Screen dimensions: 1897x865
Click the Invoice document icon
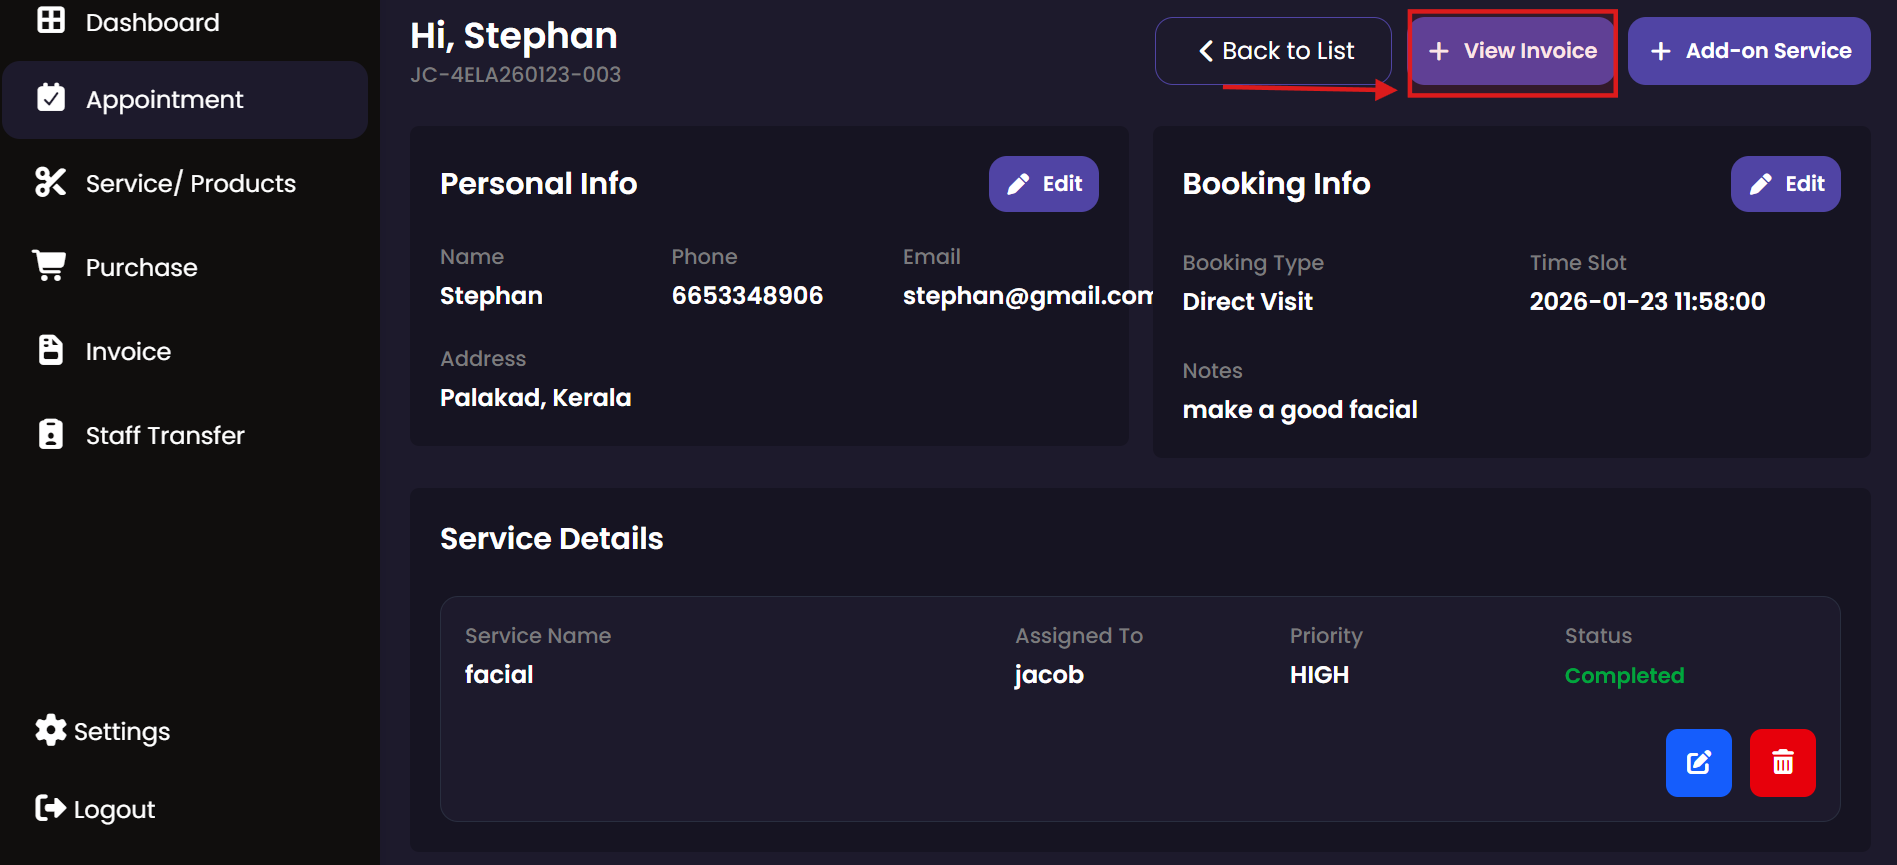[x=51, y=350]
